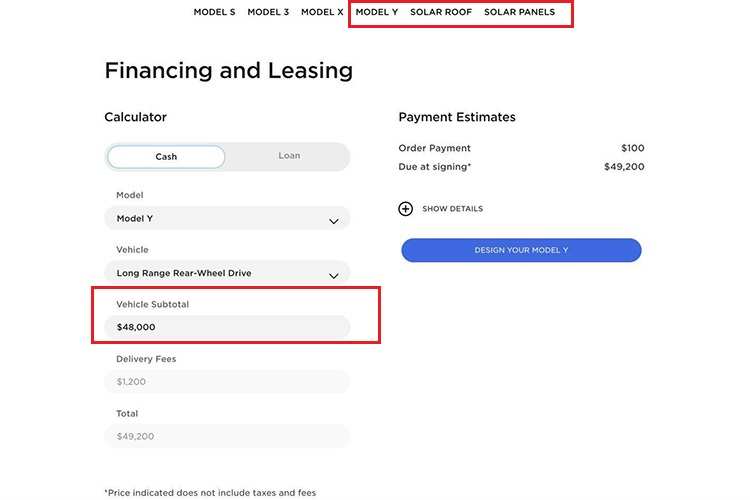
Task: Open Solar Panels from the top menu
Action: (x=519, y=13)
